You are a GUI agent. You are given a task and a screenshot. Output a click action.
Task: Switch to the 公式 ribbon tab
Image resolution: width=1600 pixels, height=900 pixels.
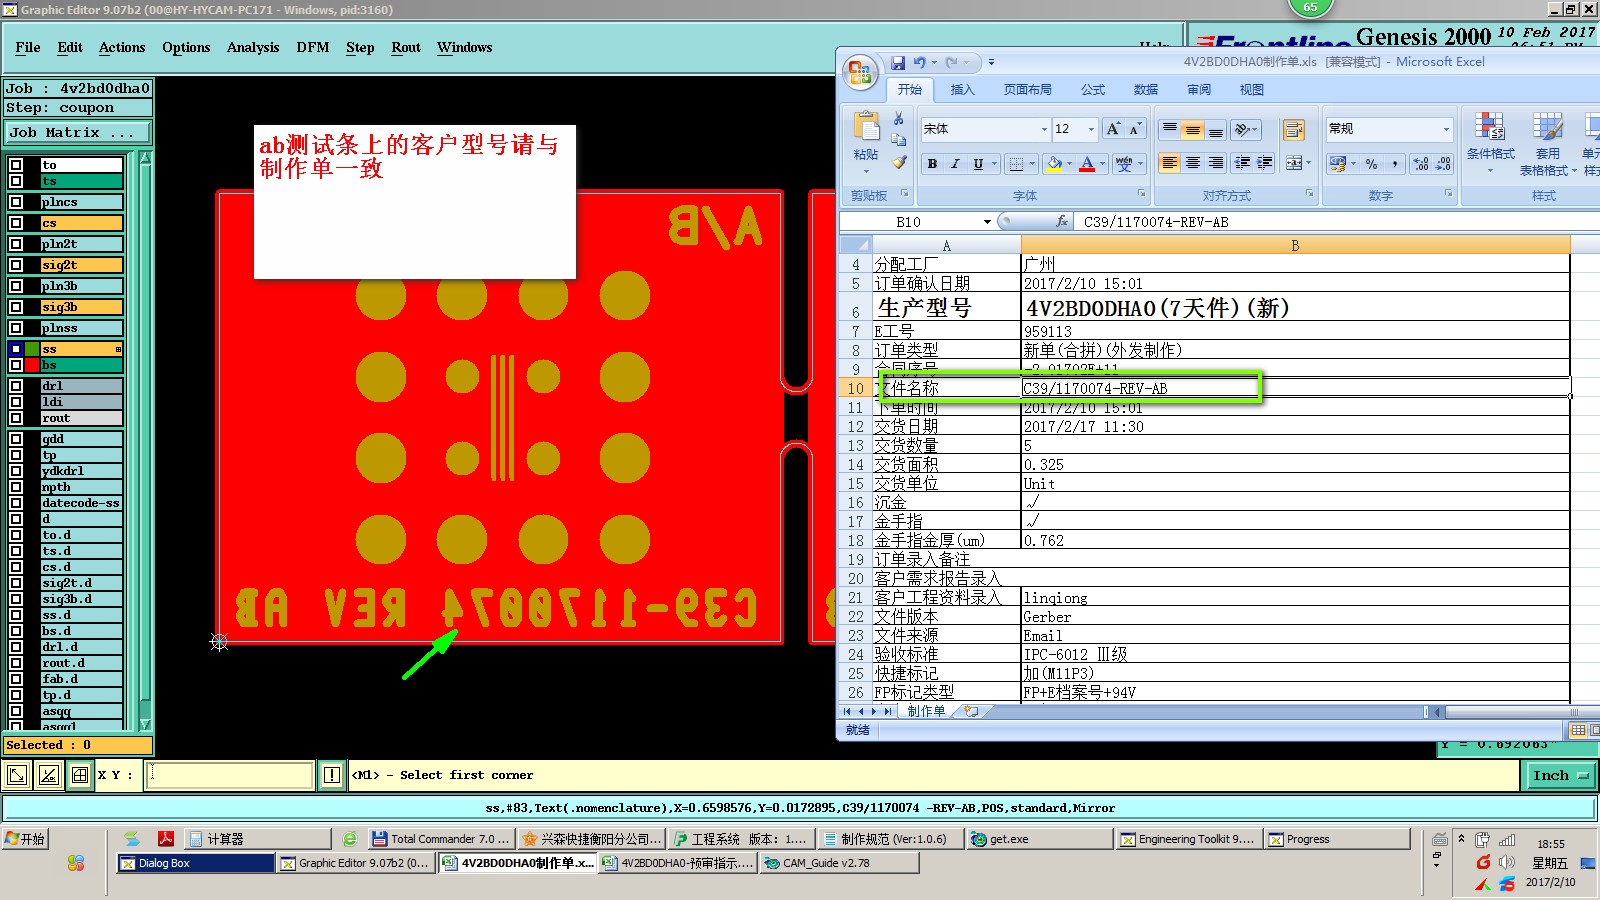[1093, 89]
